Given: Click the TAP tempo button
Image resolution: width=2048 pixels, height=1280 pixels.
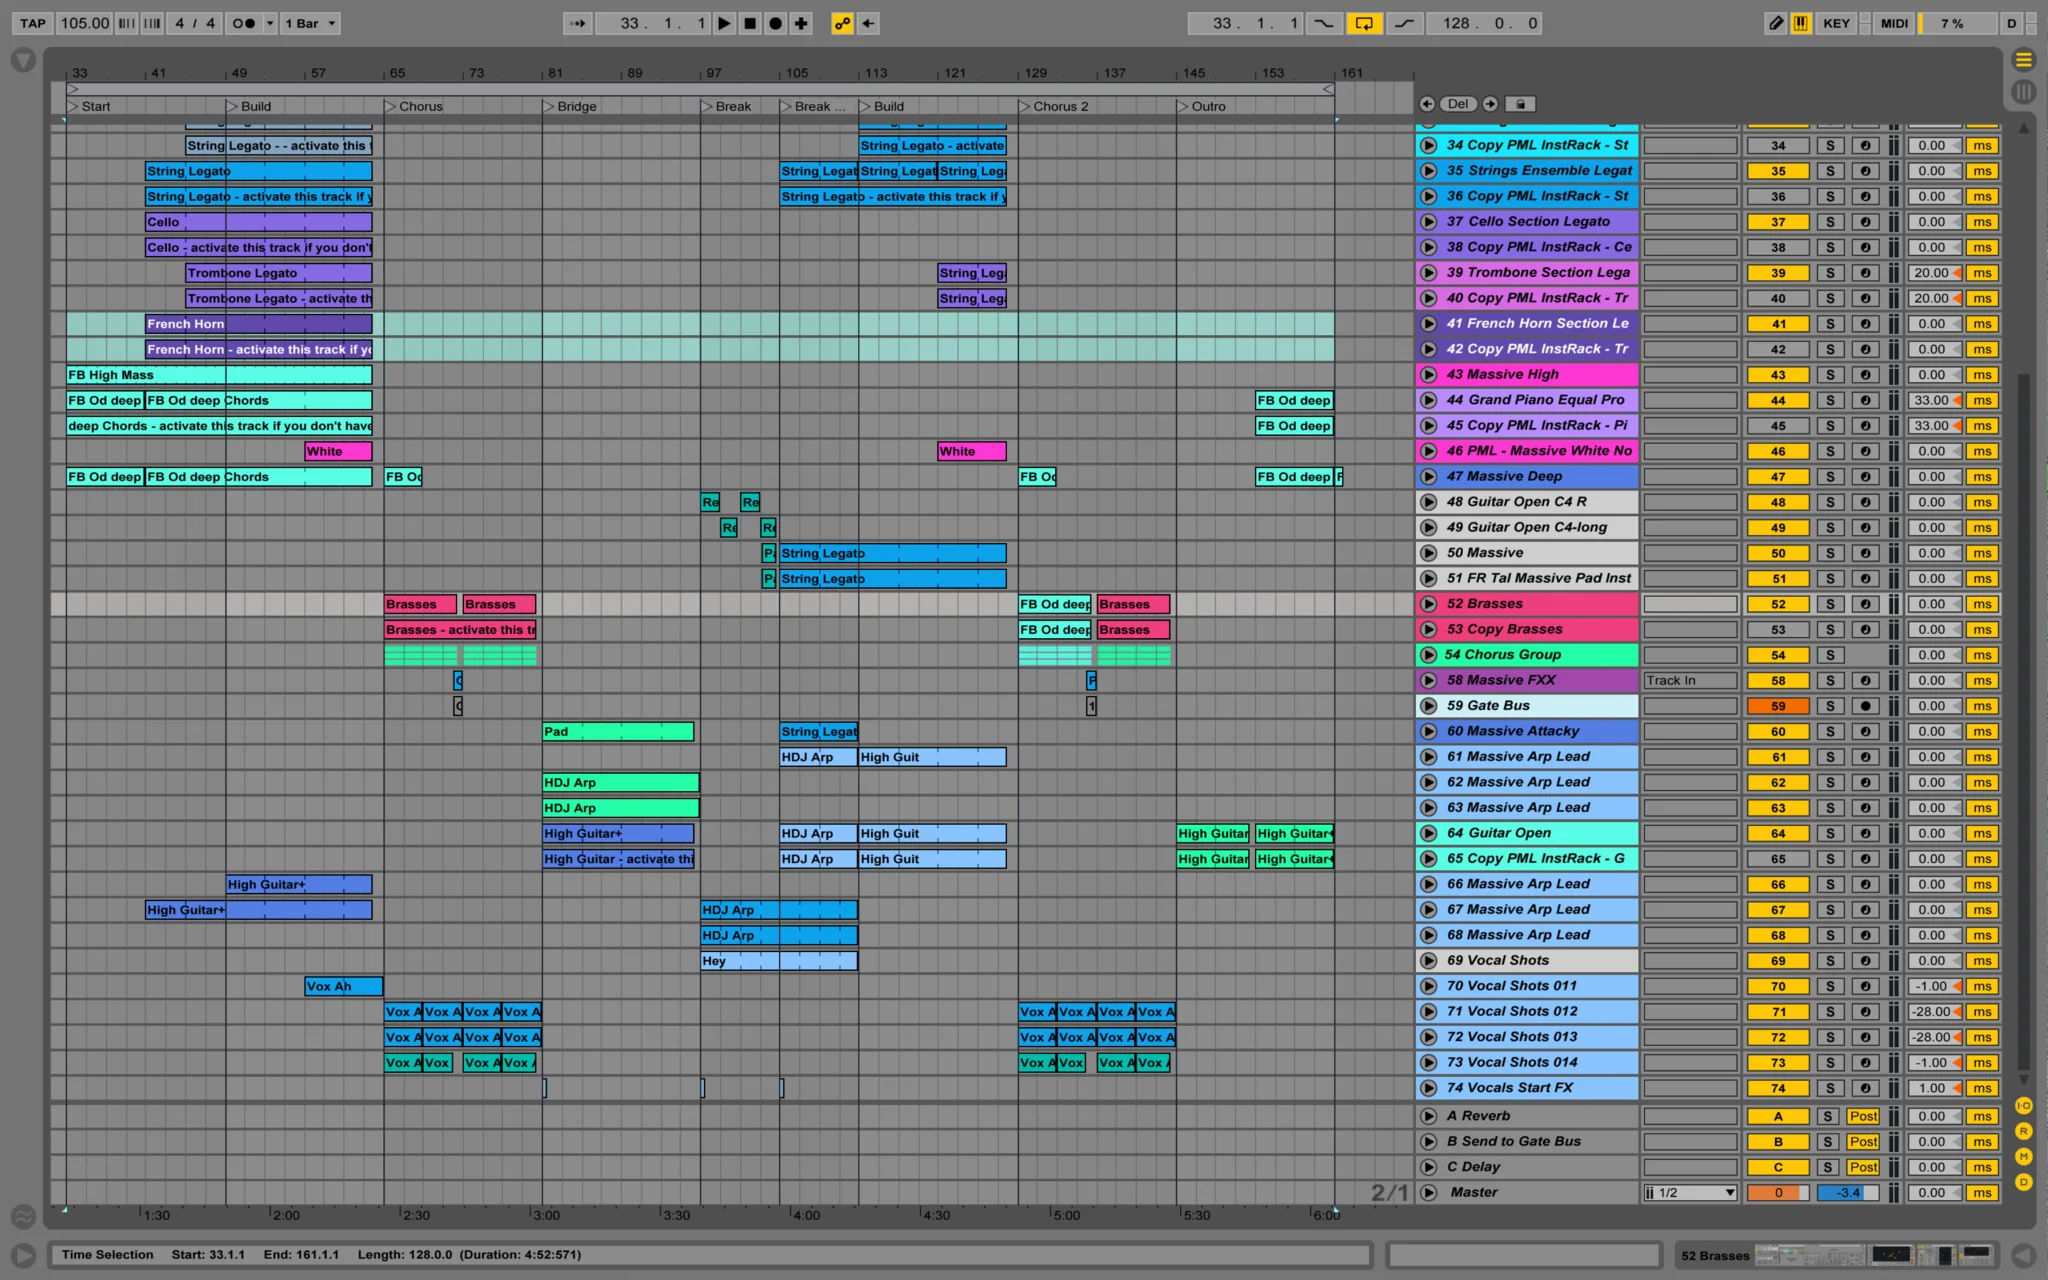Looking at the screenshot, I should [x=33, y=23].
